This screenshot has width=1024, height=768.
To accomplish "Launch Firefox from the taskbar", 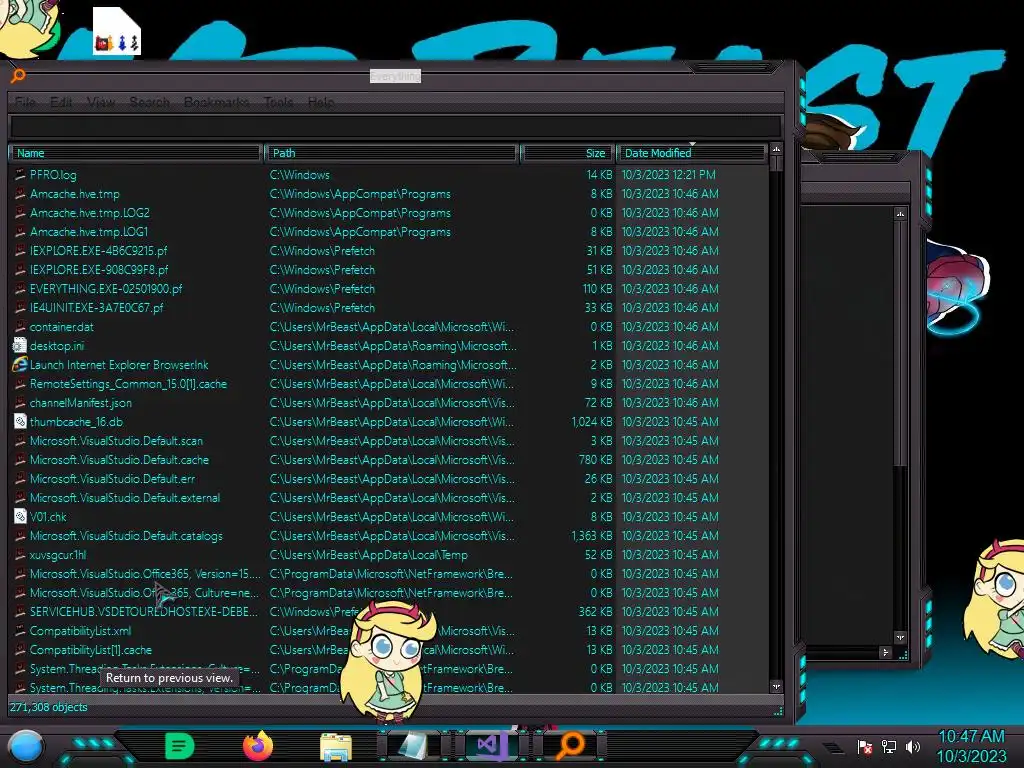I will 258,746.
